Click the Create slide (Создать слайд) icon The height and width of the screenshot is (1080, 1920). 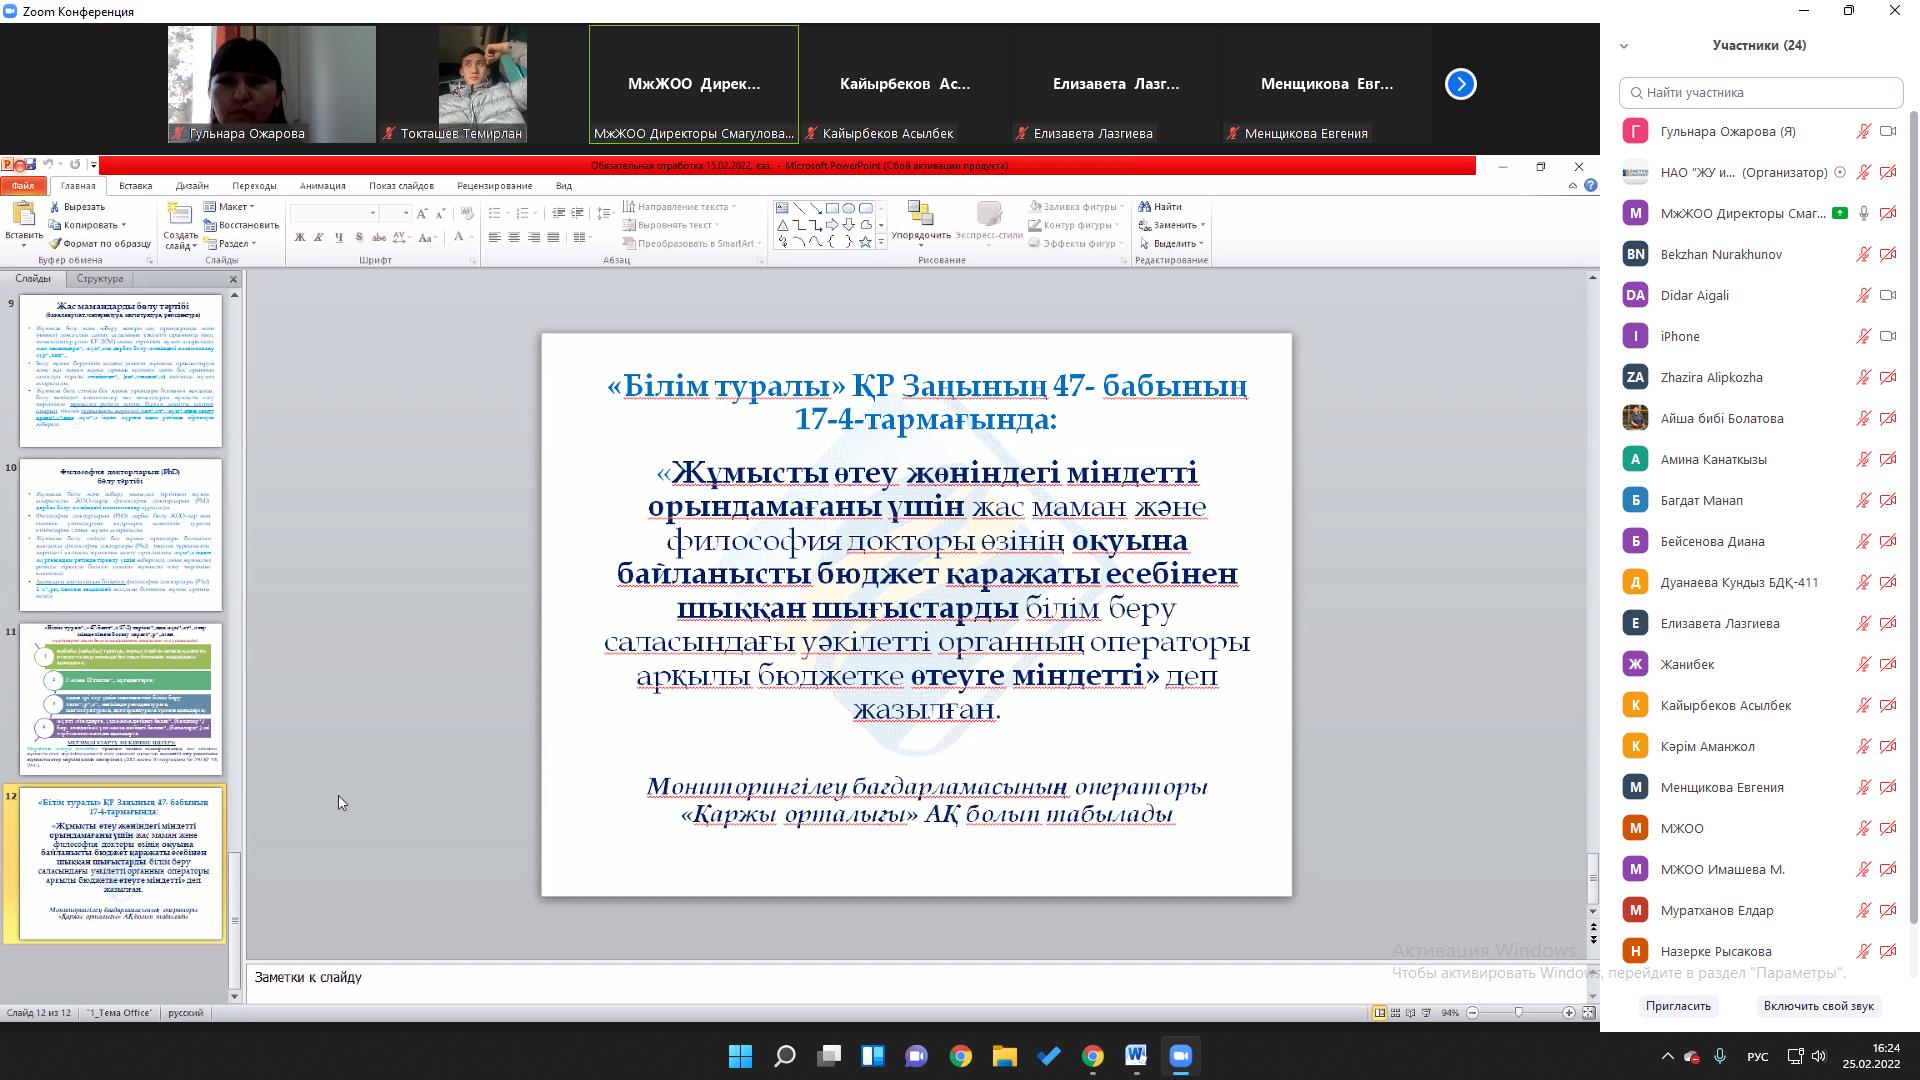click(179, 214)
